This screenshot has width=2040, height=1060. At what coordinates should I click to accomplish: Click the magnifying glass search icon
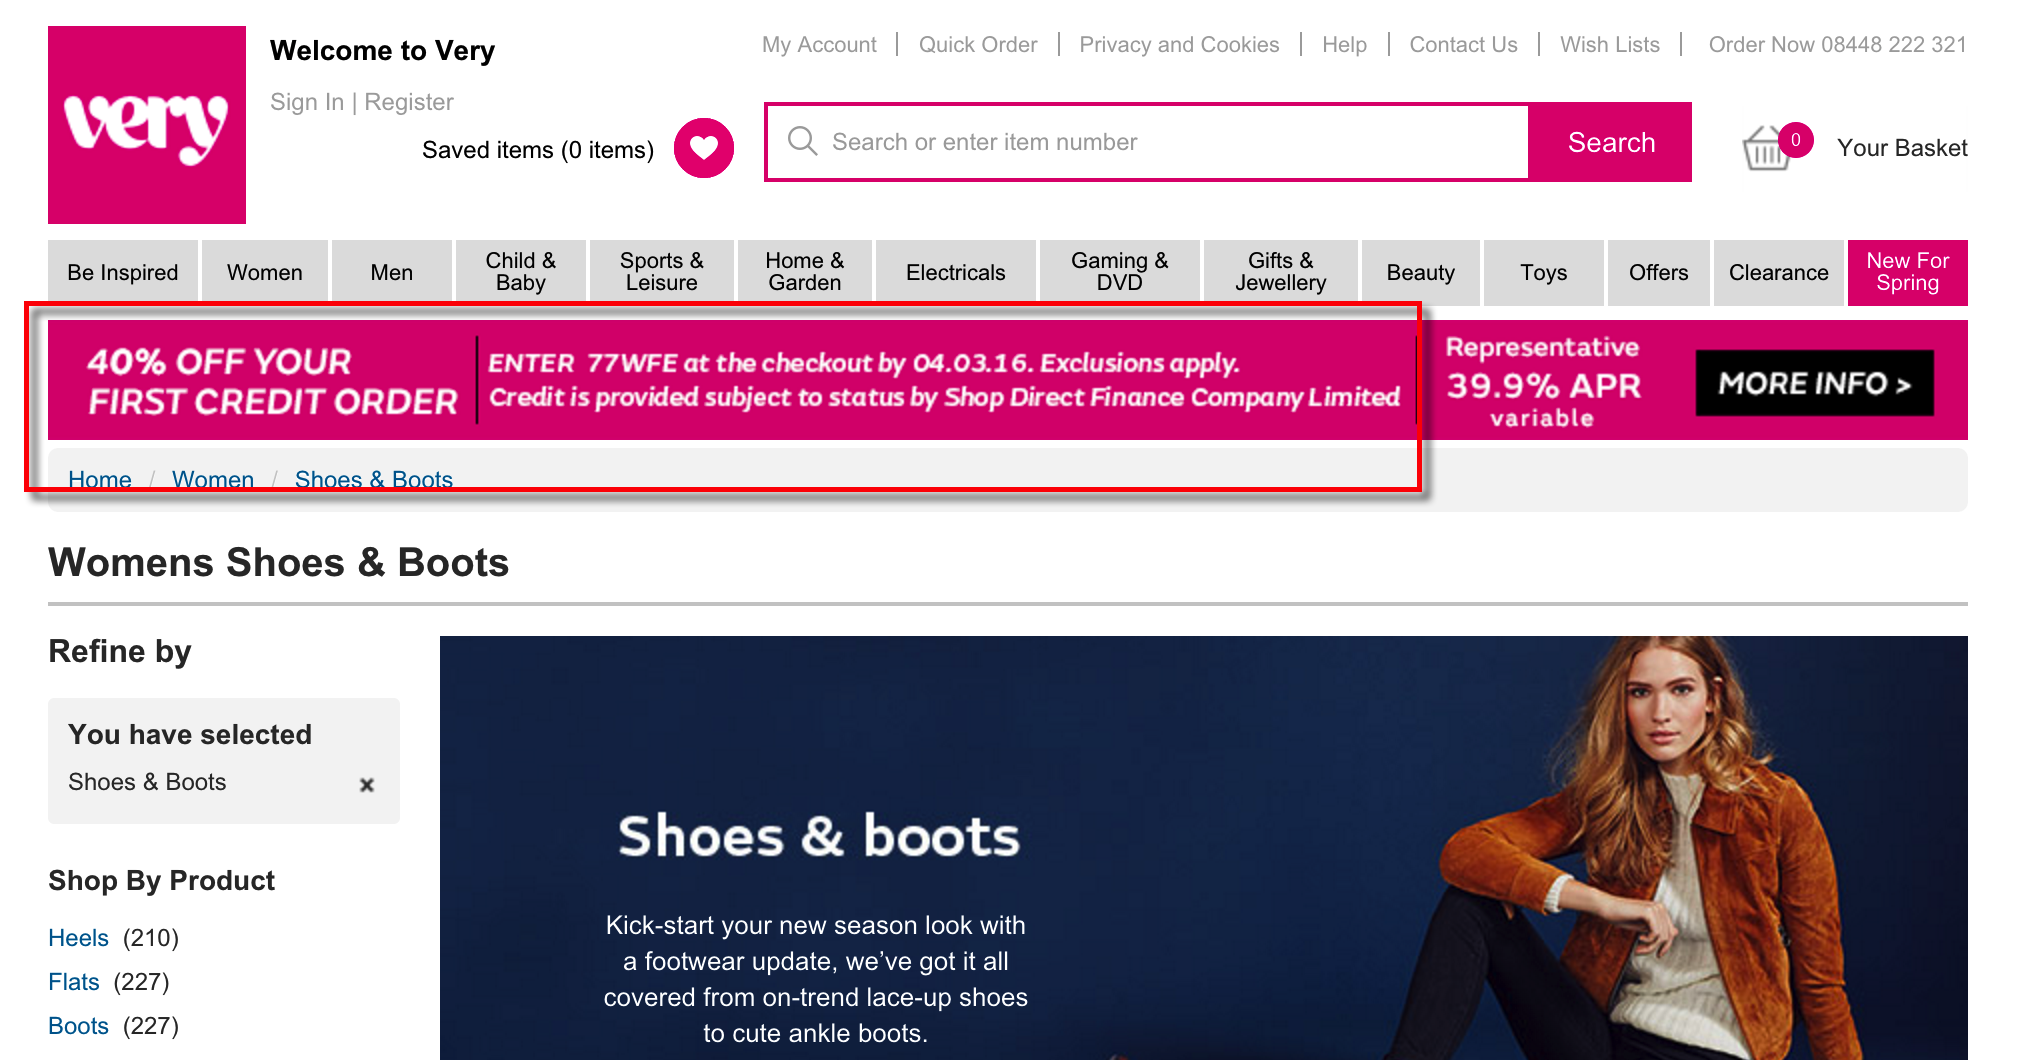[802, 141]
